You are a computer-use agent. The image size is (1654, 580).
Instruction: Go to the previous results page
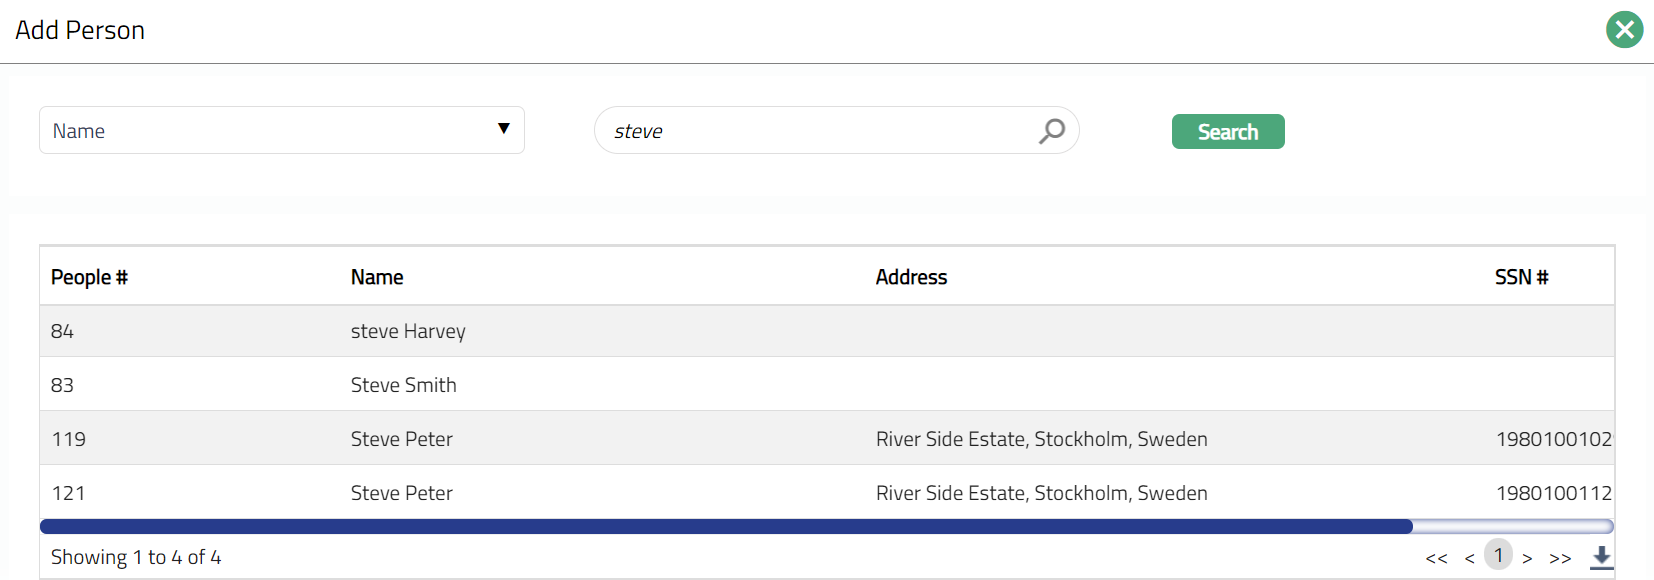[1469, 558]
